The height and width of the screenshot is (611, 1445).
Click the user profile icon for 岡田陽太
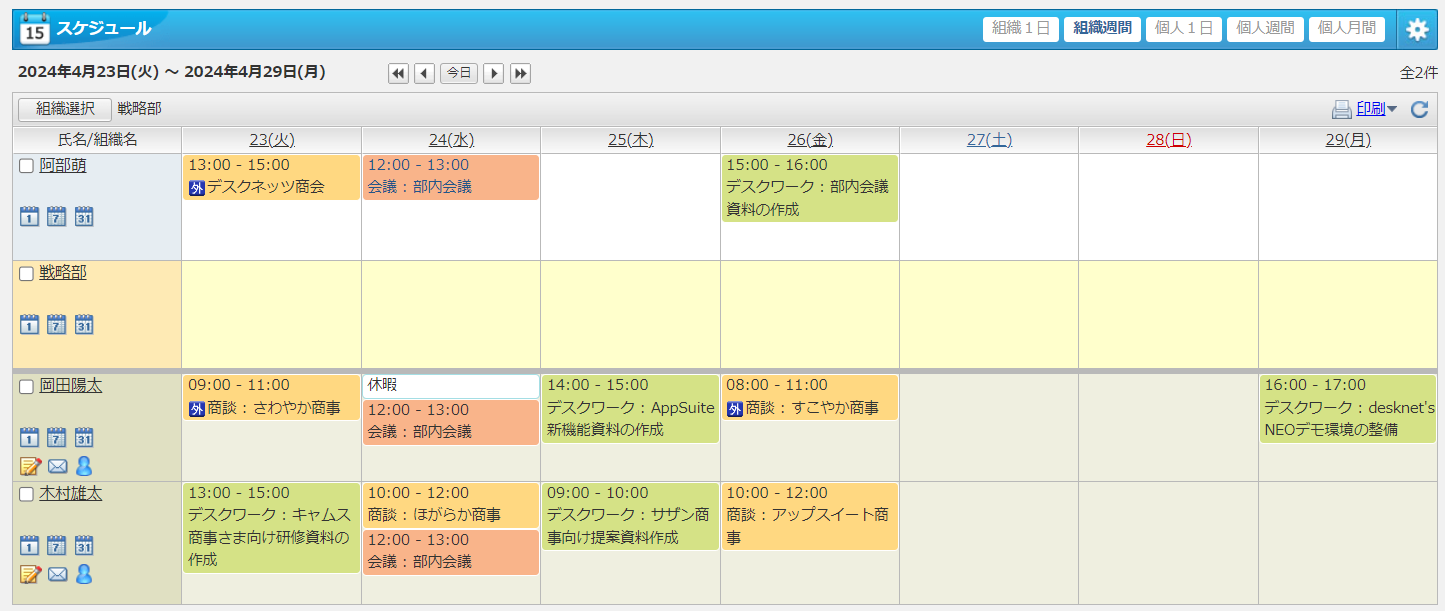[x=84, y=466]
